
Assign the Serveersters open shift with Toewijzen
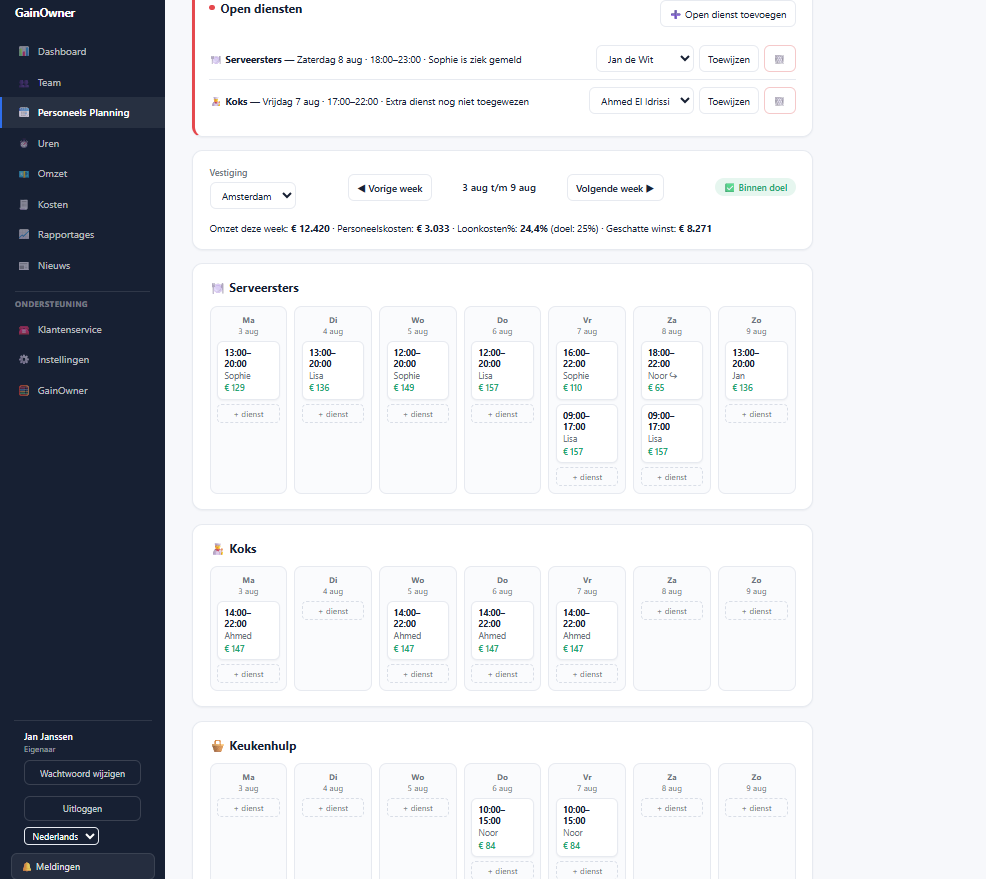(729, 59)
